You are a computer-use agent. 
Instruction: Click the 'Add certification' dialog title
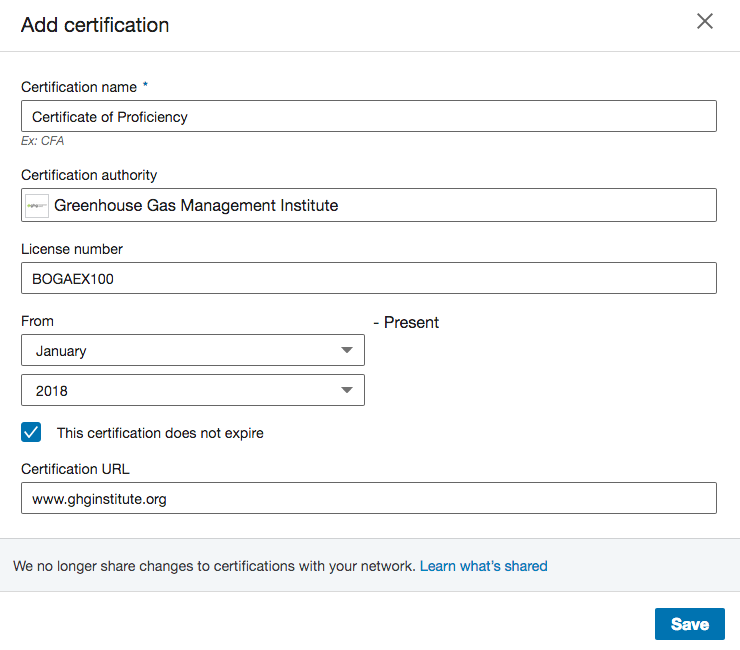tap(95, 25)
